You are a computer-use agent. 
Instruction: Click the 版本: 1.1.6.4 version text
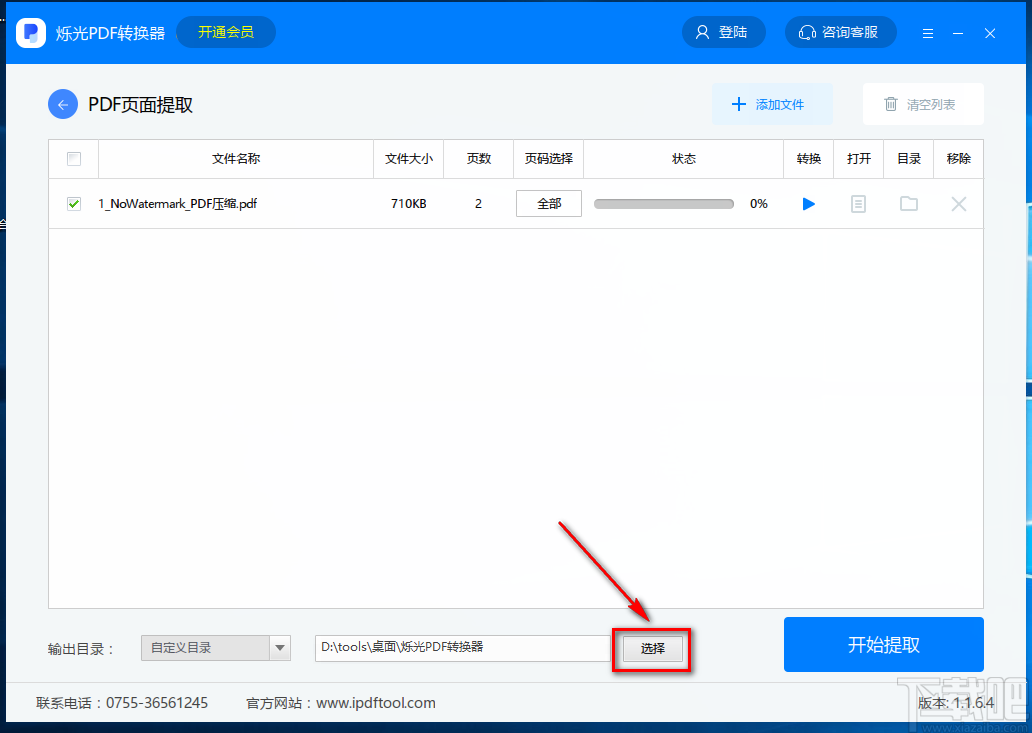click(x=956, y=703)
